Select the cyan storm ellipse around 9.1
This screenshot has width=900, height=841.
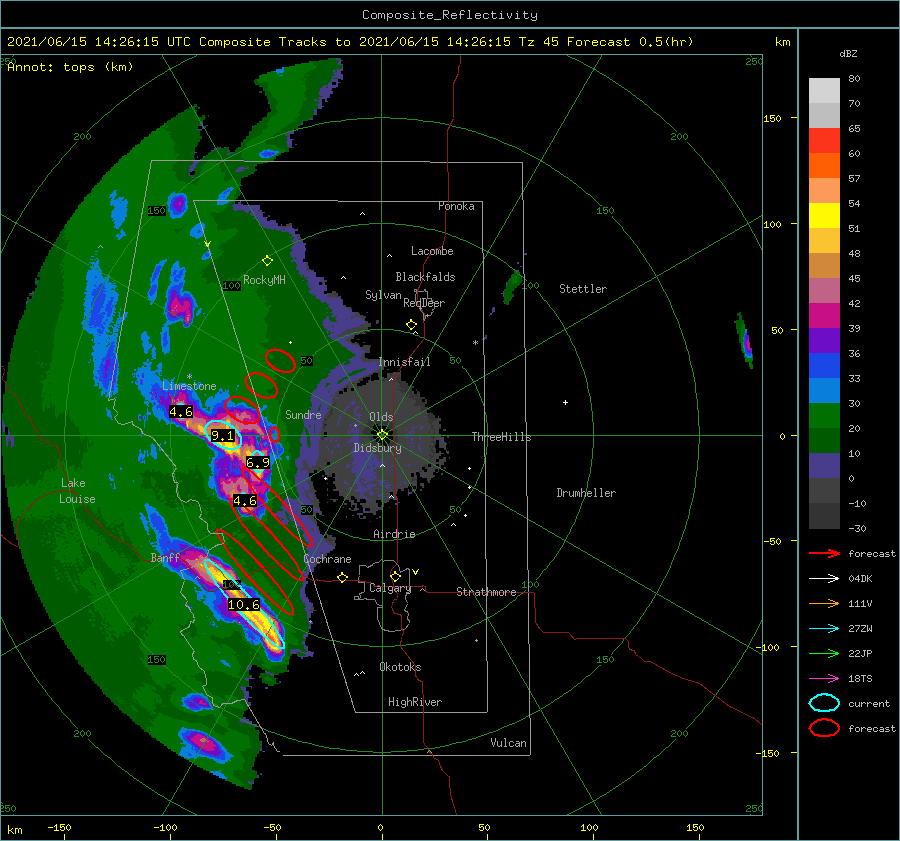pyautogui.click(x=223, y=434)
